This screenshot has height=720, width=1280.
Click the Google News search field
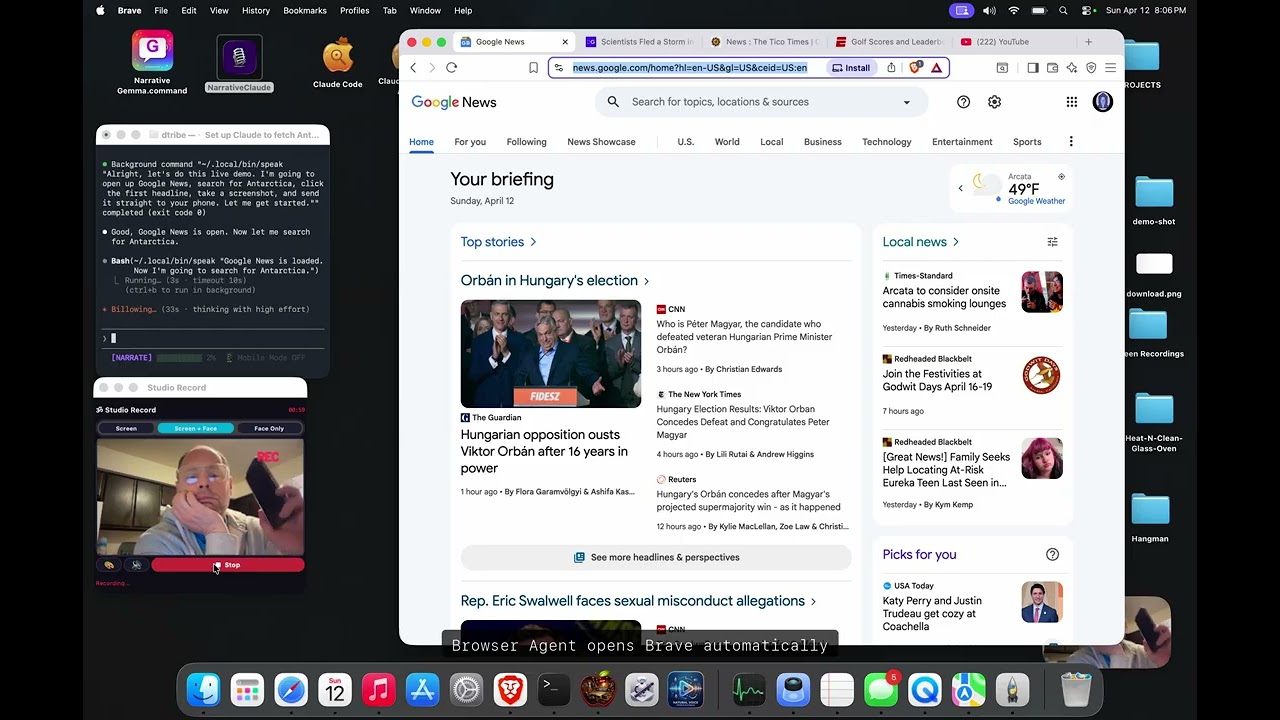[x=762, y=102]
